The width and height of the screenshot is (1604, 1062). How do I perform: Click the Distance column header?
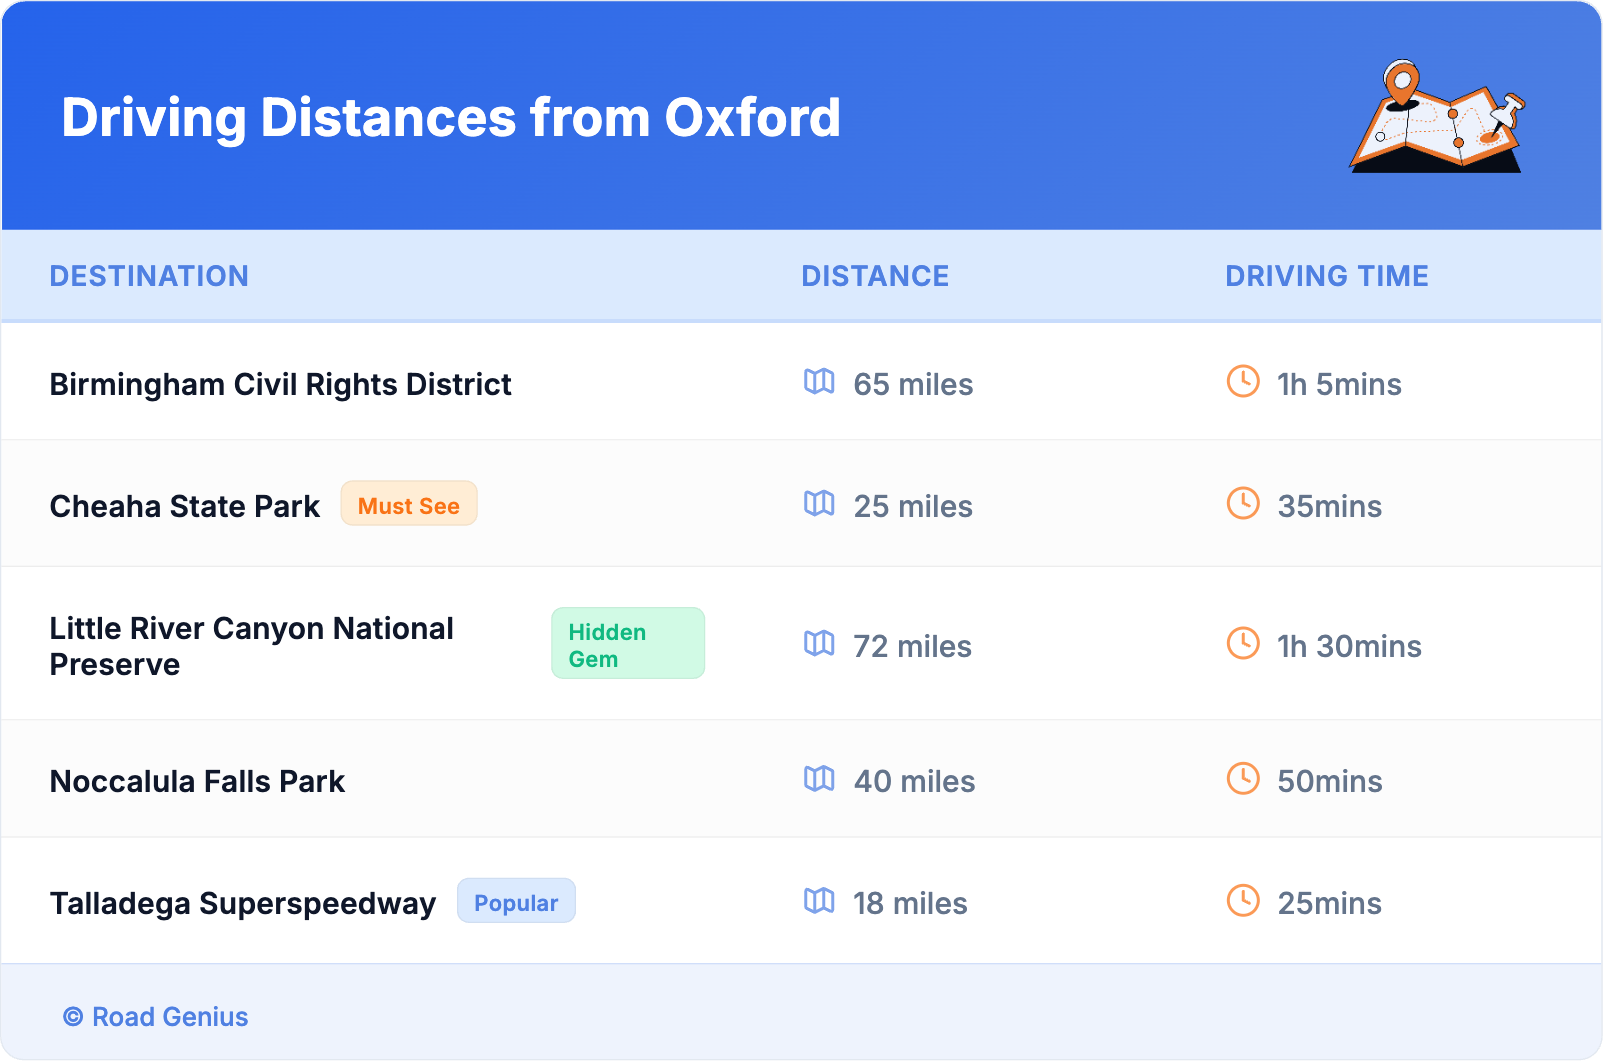point(875,276)
